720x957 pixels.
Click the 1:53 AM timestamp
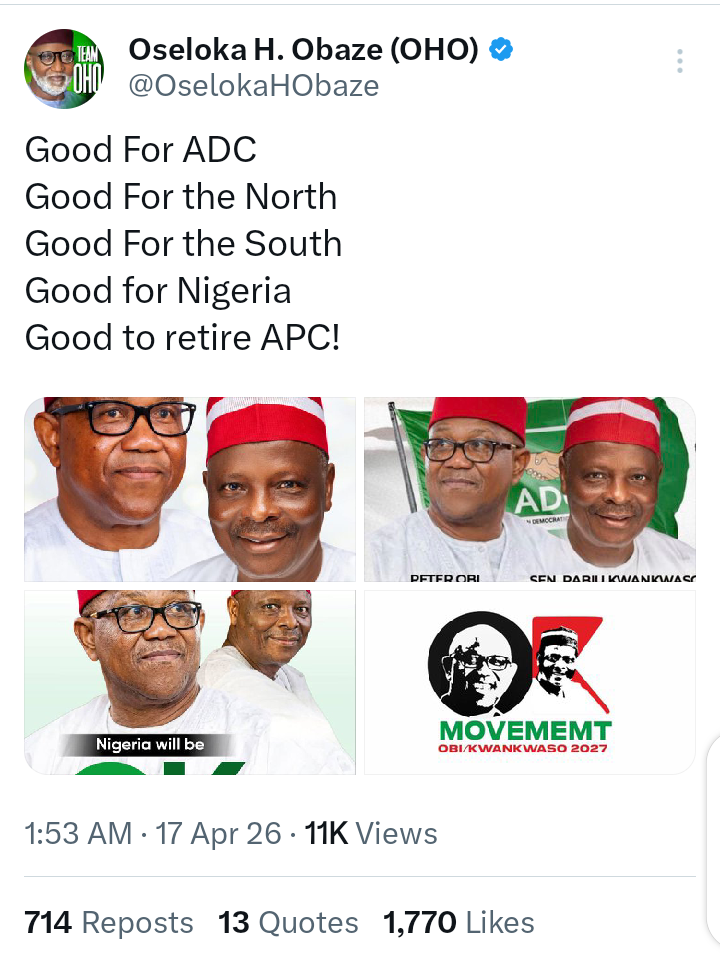point(78,834)
